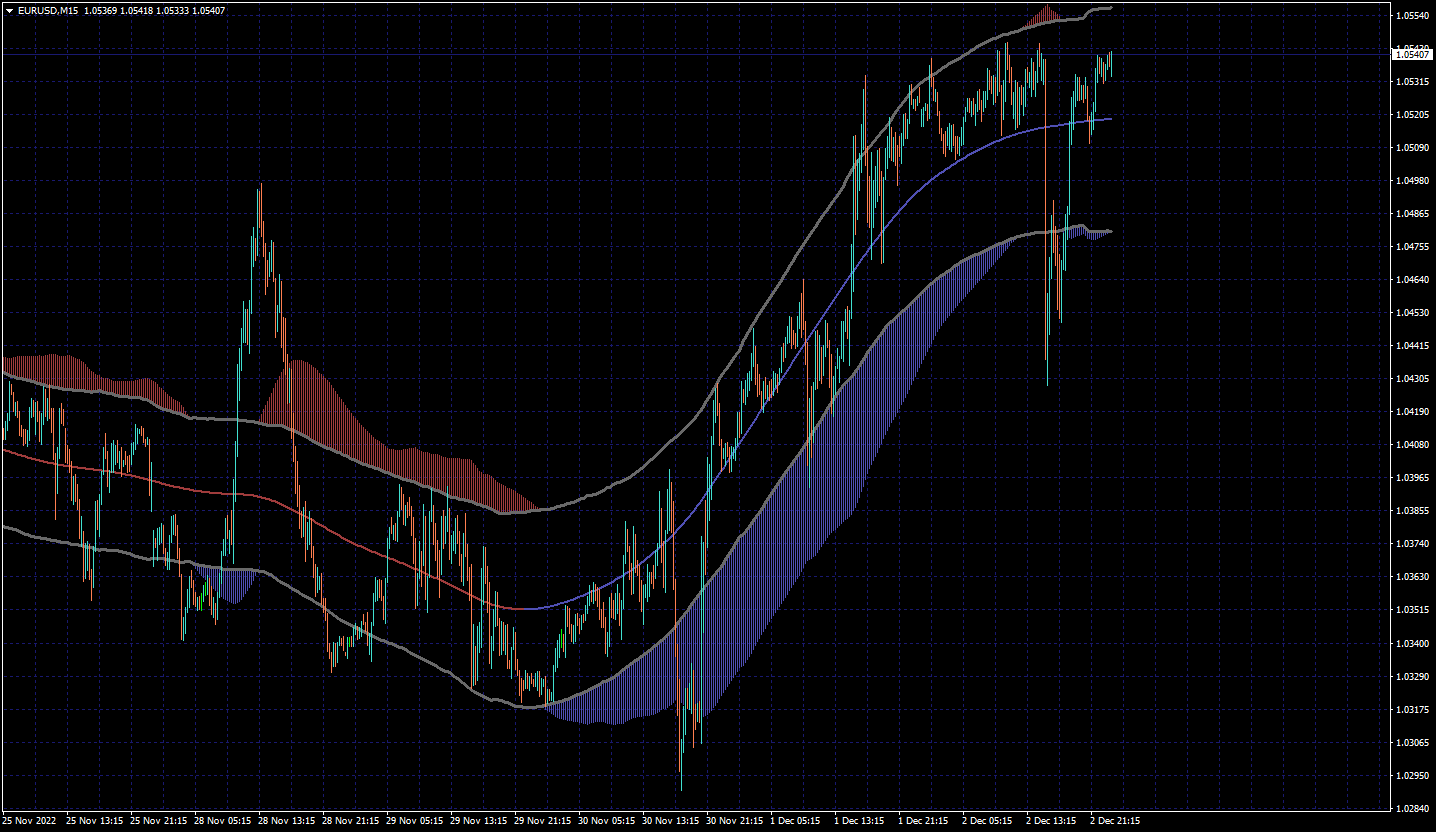The image size is (1436, 832).
Task: Click the 1.03740 price scale label
Action: [1412, 544]
